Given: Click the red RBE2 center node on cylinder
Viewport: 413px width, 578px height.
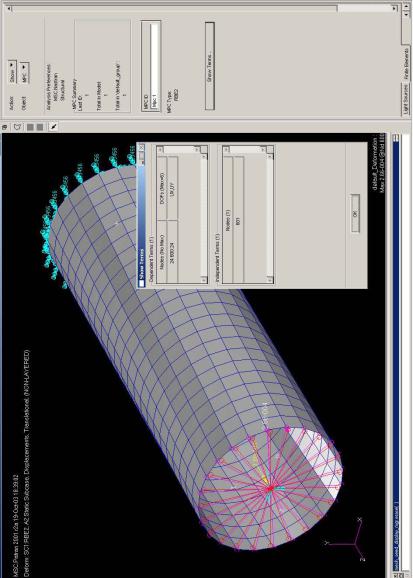Looking at the screenshot, I should click(x=270, y=488).
